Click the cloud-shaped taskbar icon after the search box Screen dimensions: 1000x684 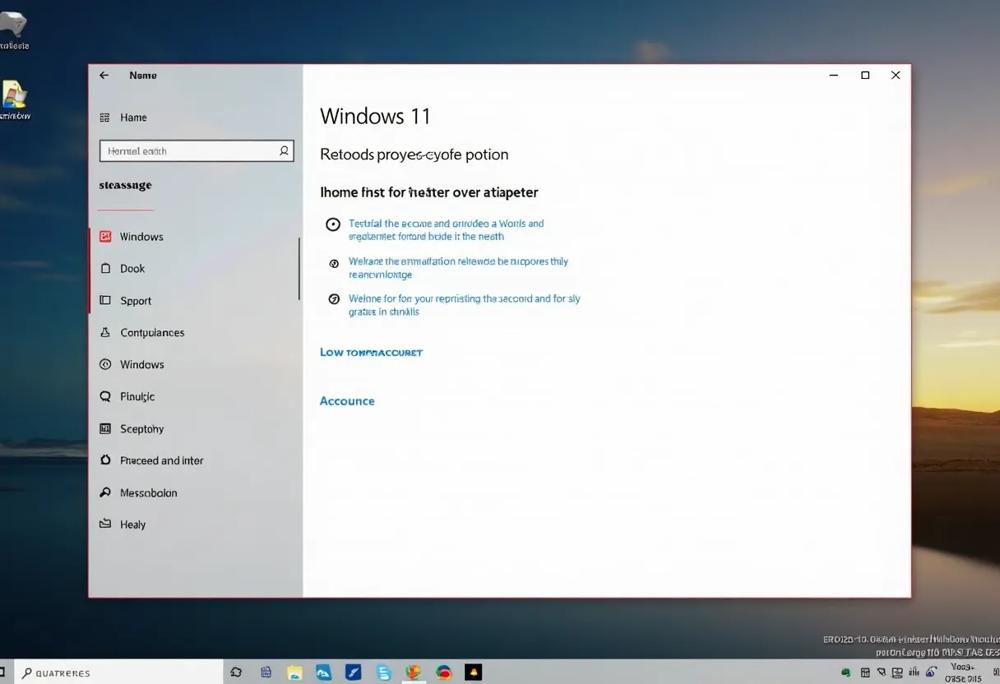pyautogui.click(x=236, y=672)
